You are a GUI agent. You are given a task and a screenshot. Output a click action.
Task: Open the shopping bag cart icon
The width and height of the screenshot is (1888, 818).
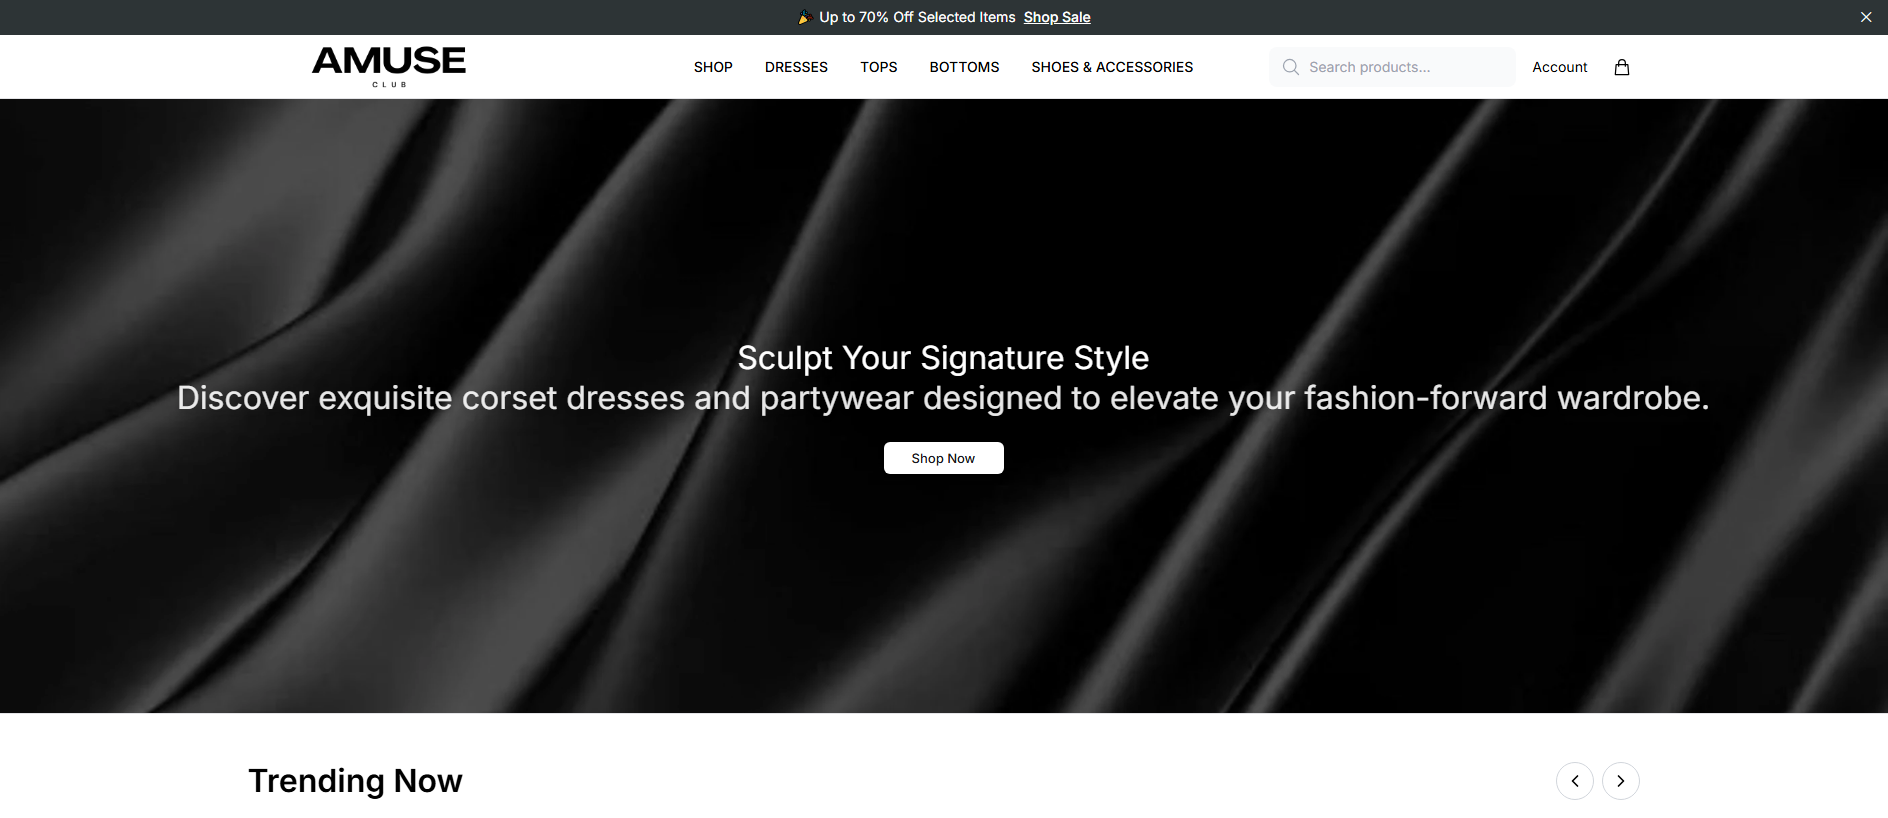pyautogui.click(x=1622, y=67)
